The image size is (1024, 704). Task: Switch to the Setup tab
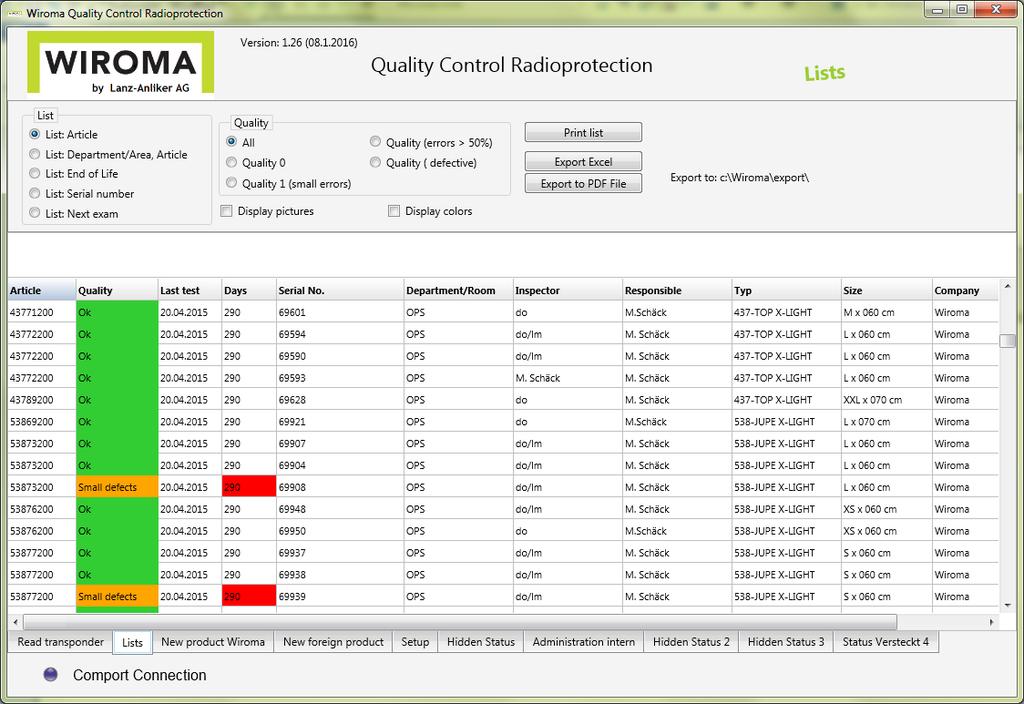[415, 642]
